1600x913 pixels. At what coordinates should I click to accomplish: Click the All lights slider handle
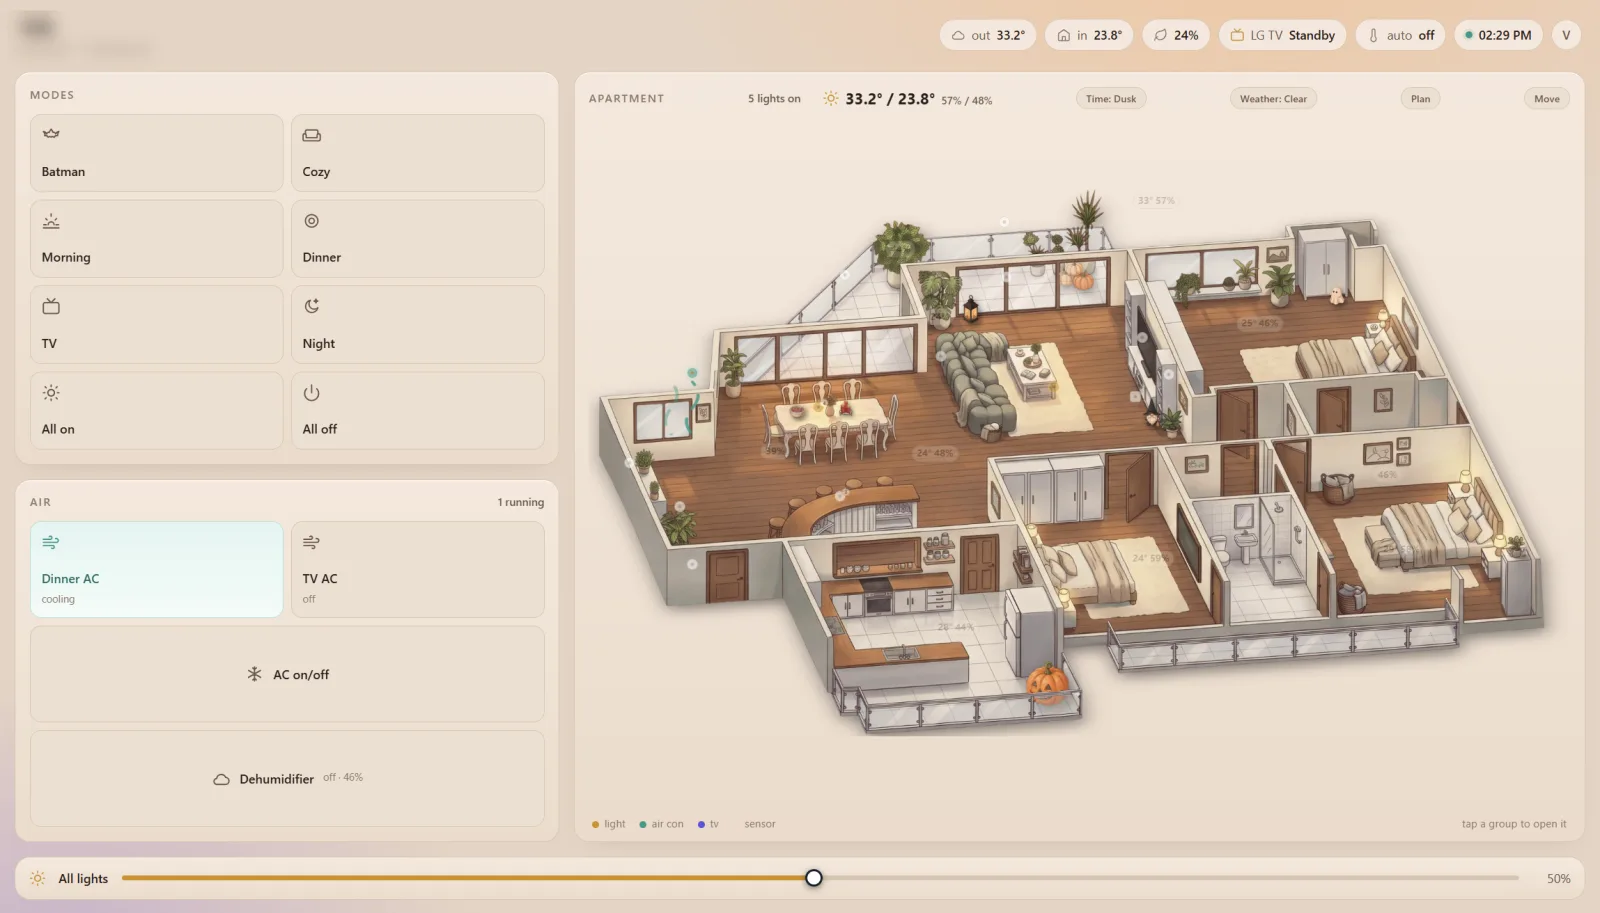point(814,878)
